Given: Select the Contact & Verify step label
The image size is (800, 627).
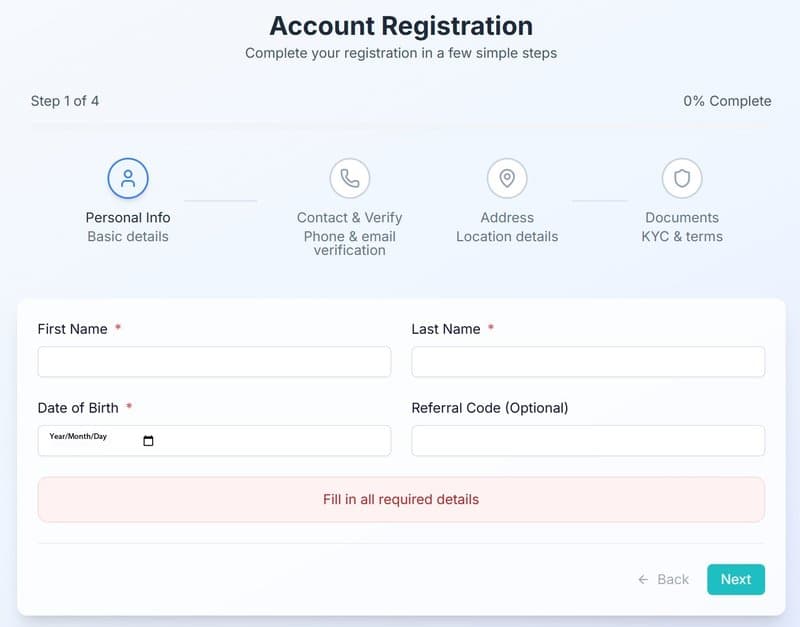Looking at the screenshot, I should point(350,218).
